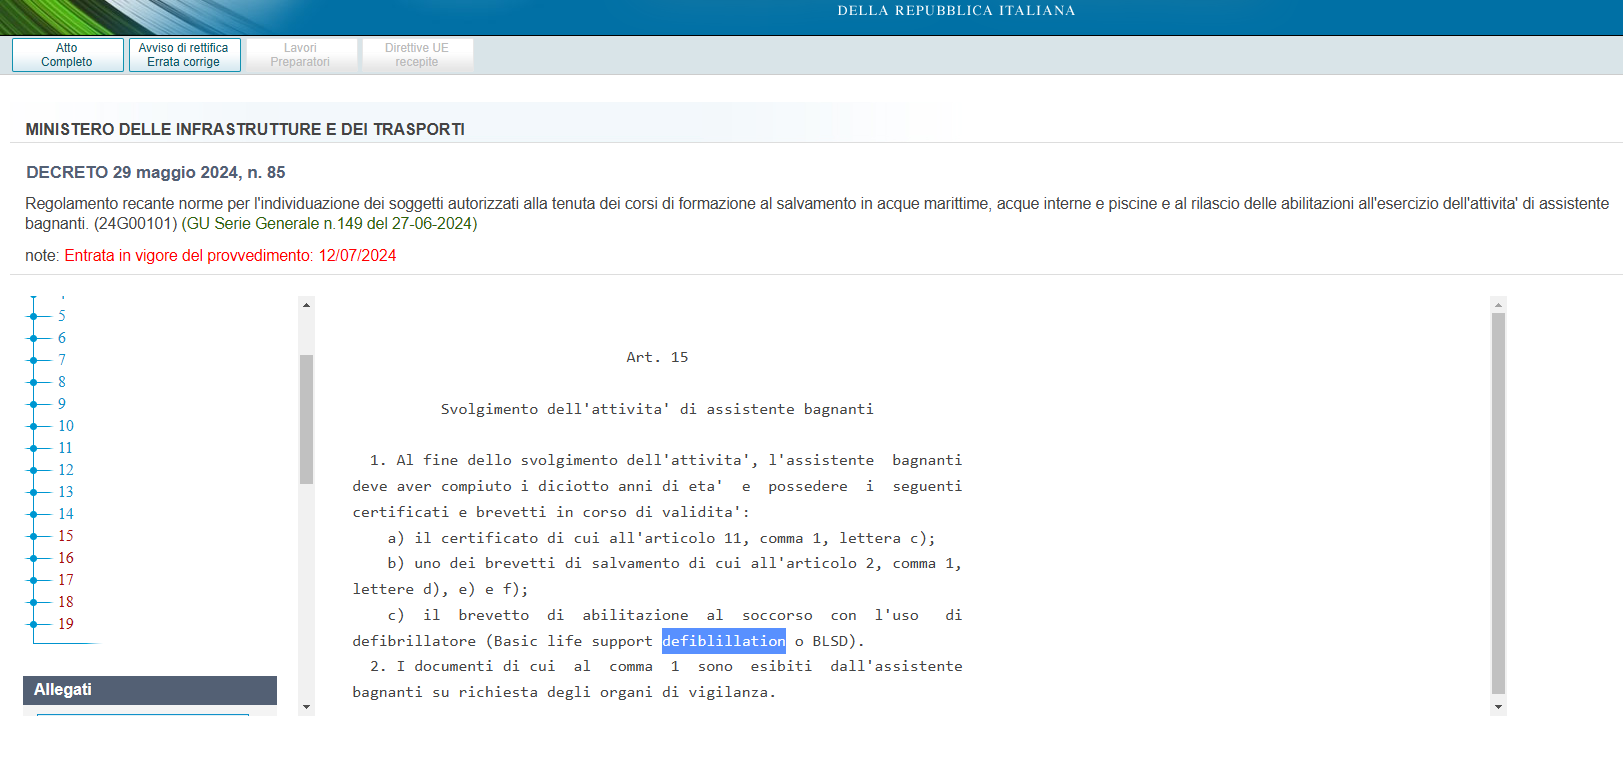Viewport: 1623px width, 760px height.
Task: Open article 16 from the article list
Action: click(x=65, y=558)
